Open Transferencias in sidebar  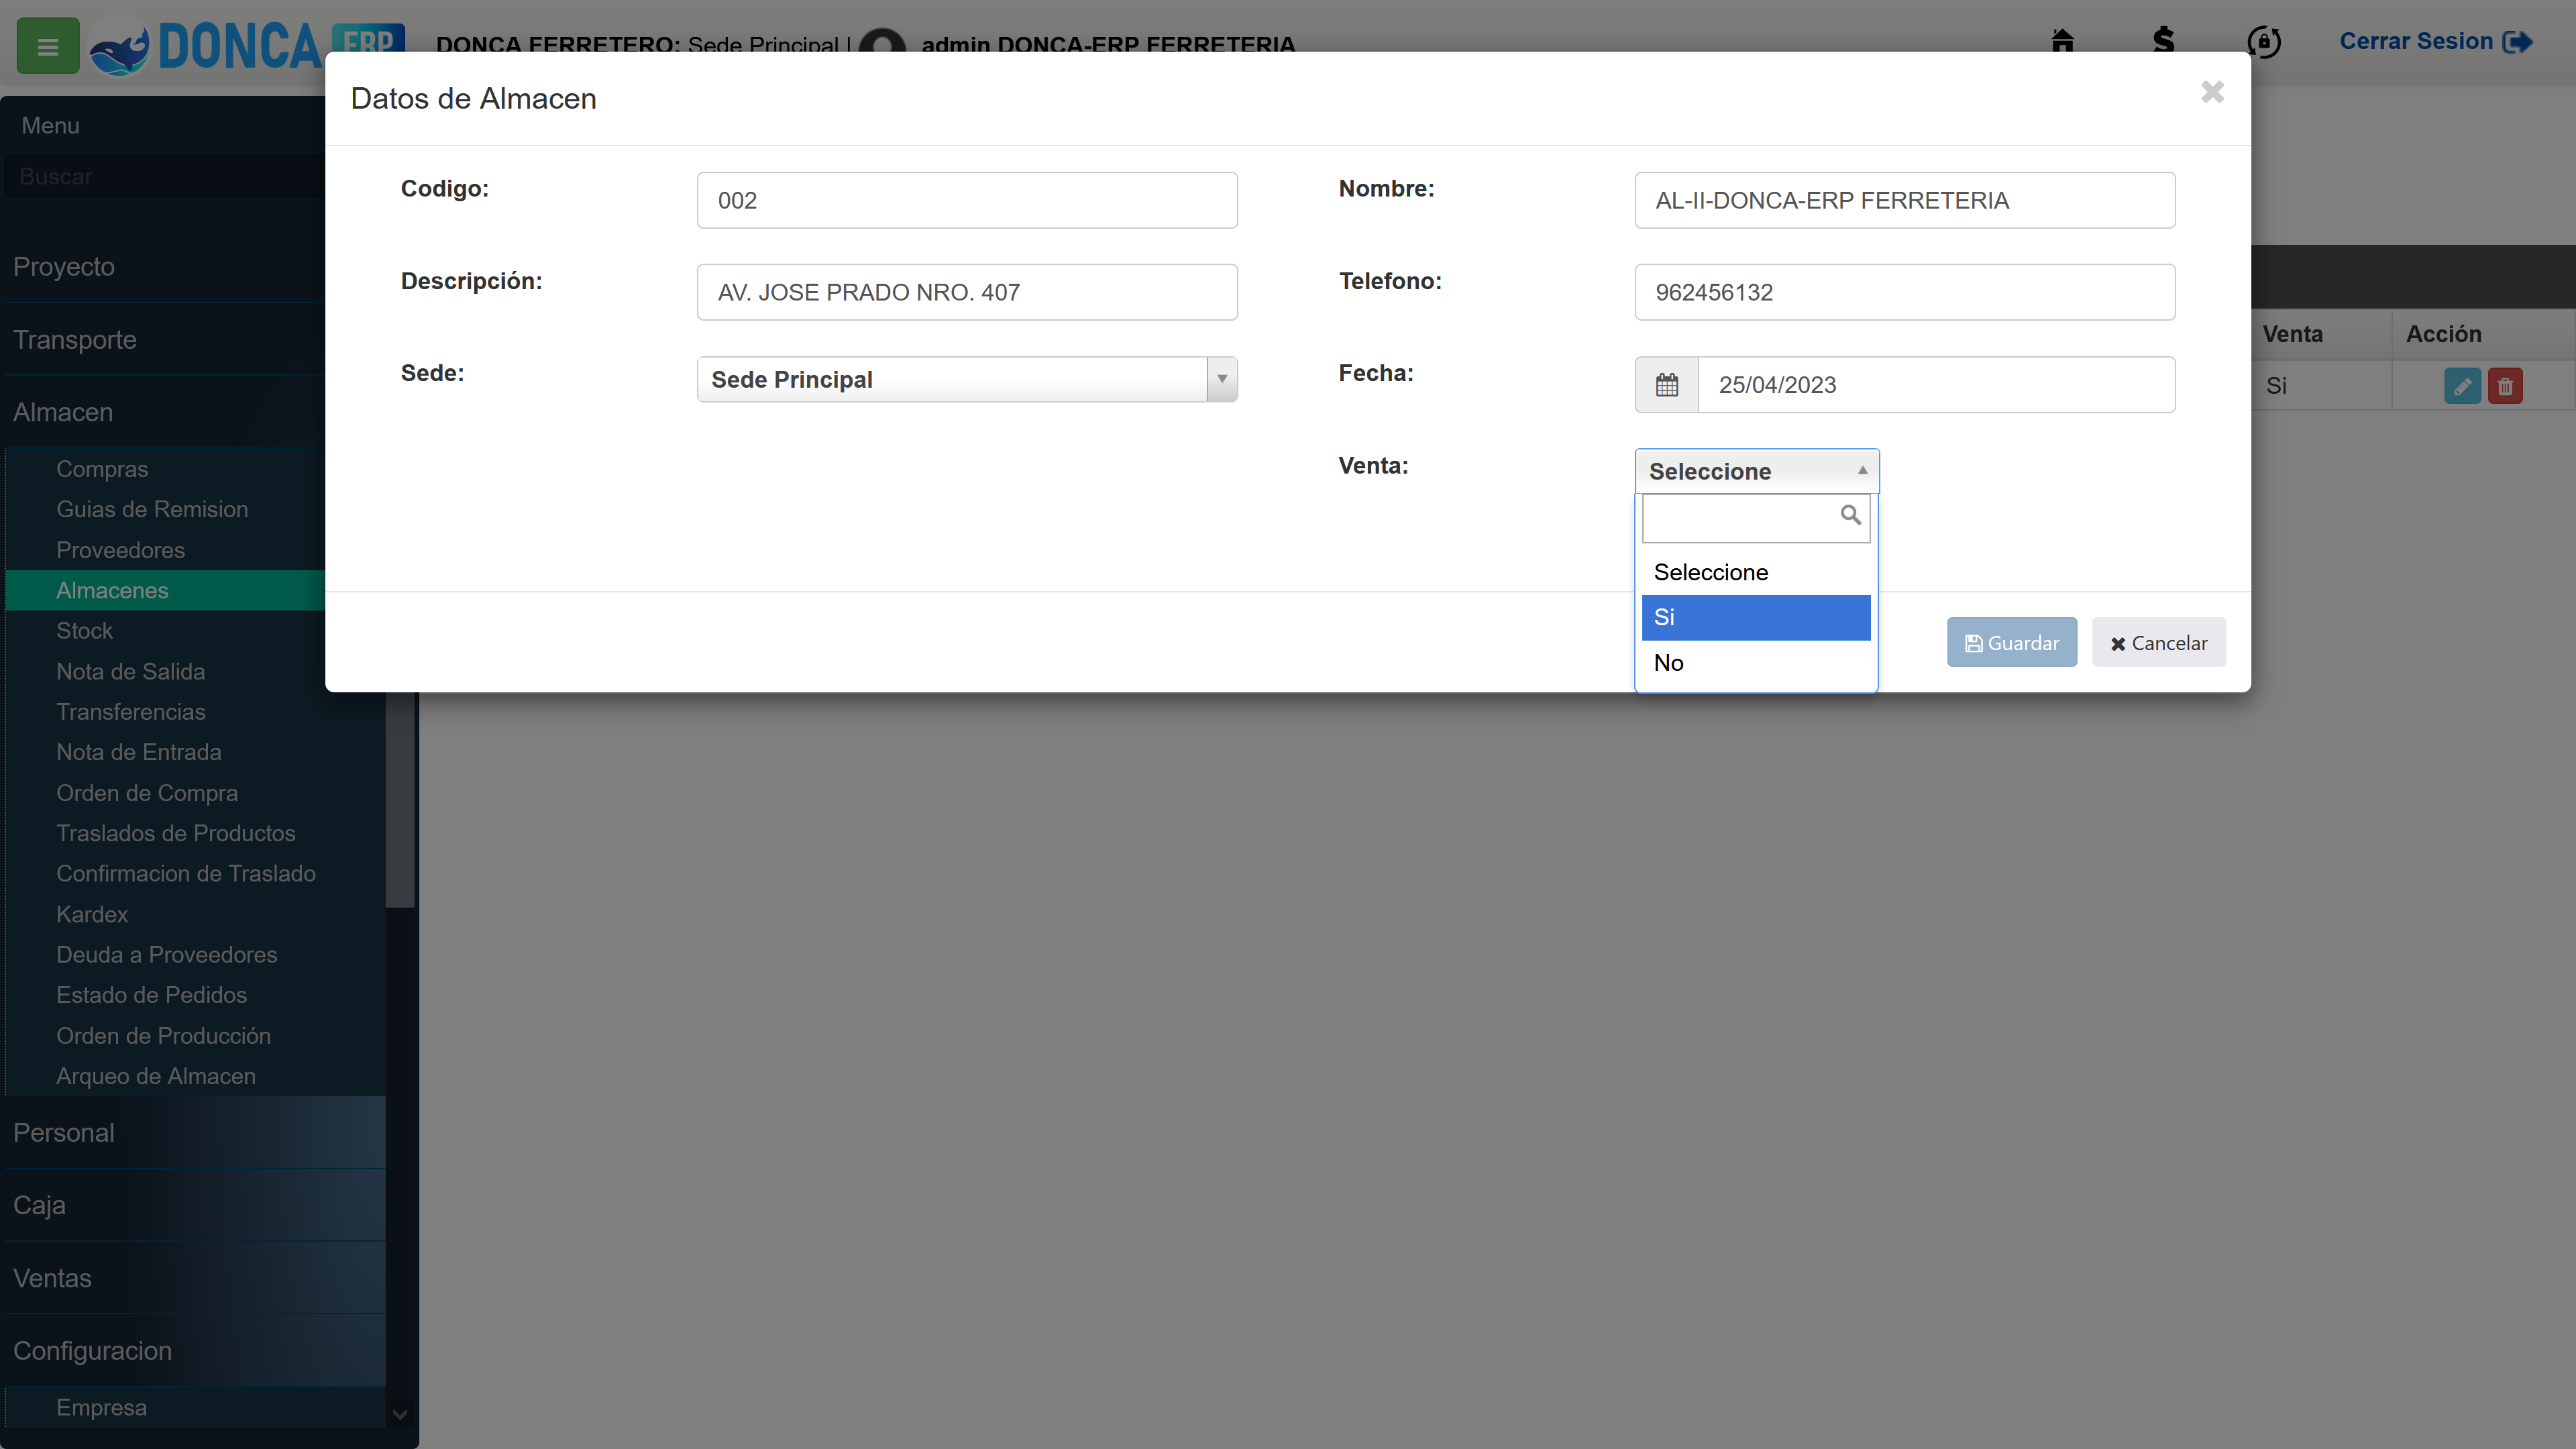click(x=130, y=712)
